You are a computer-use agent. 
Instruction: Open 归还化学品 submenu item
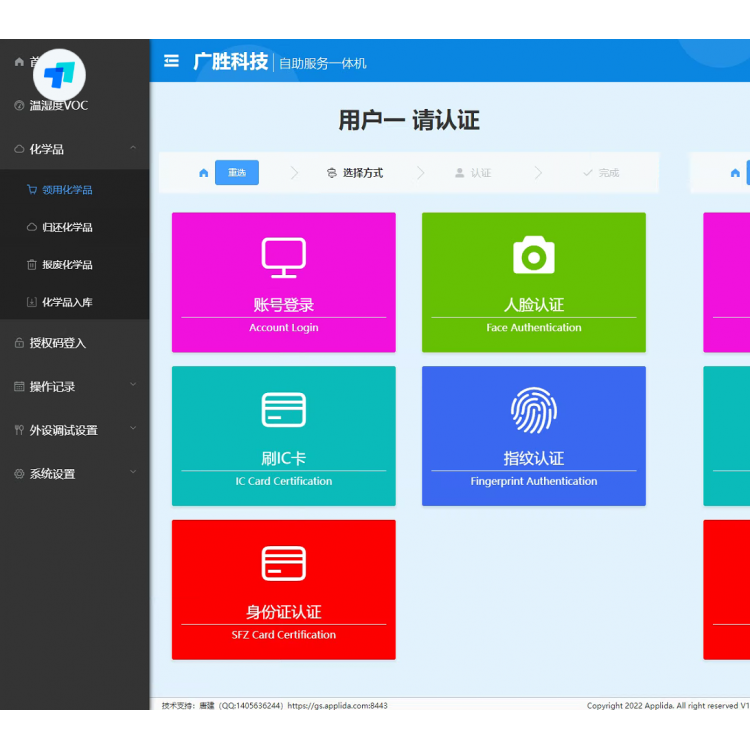click(67, 227)
